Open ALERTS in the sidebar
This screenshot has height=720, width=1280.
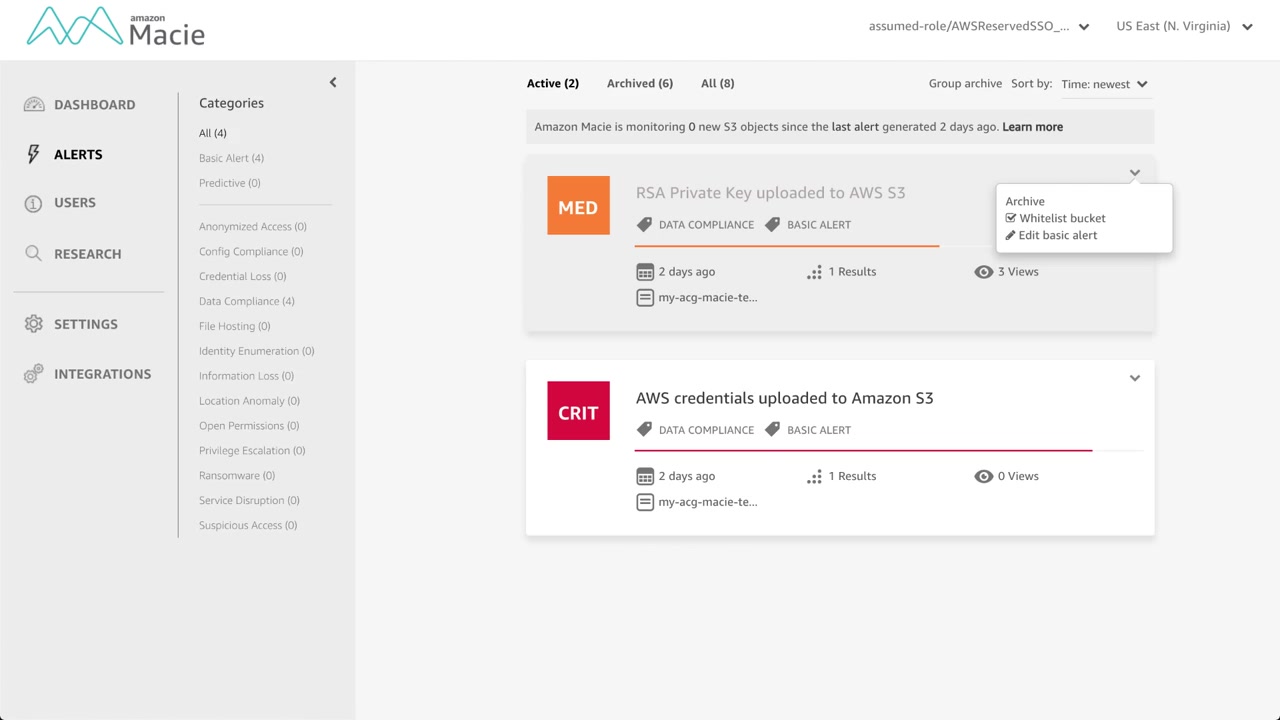tap(78, 155)
